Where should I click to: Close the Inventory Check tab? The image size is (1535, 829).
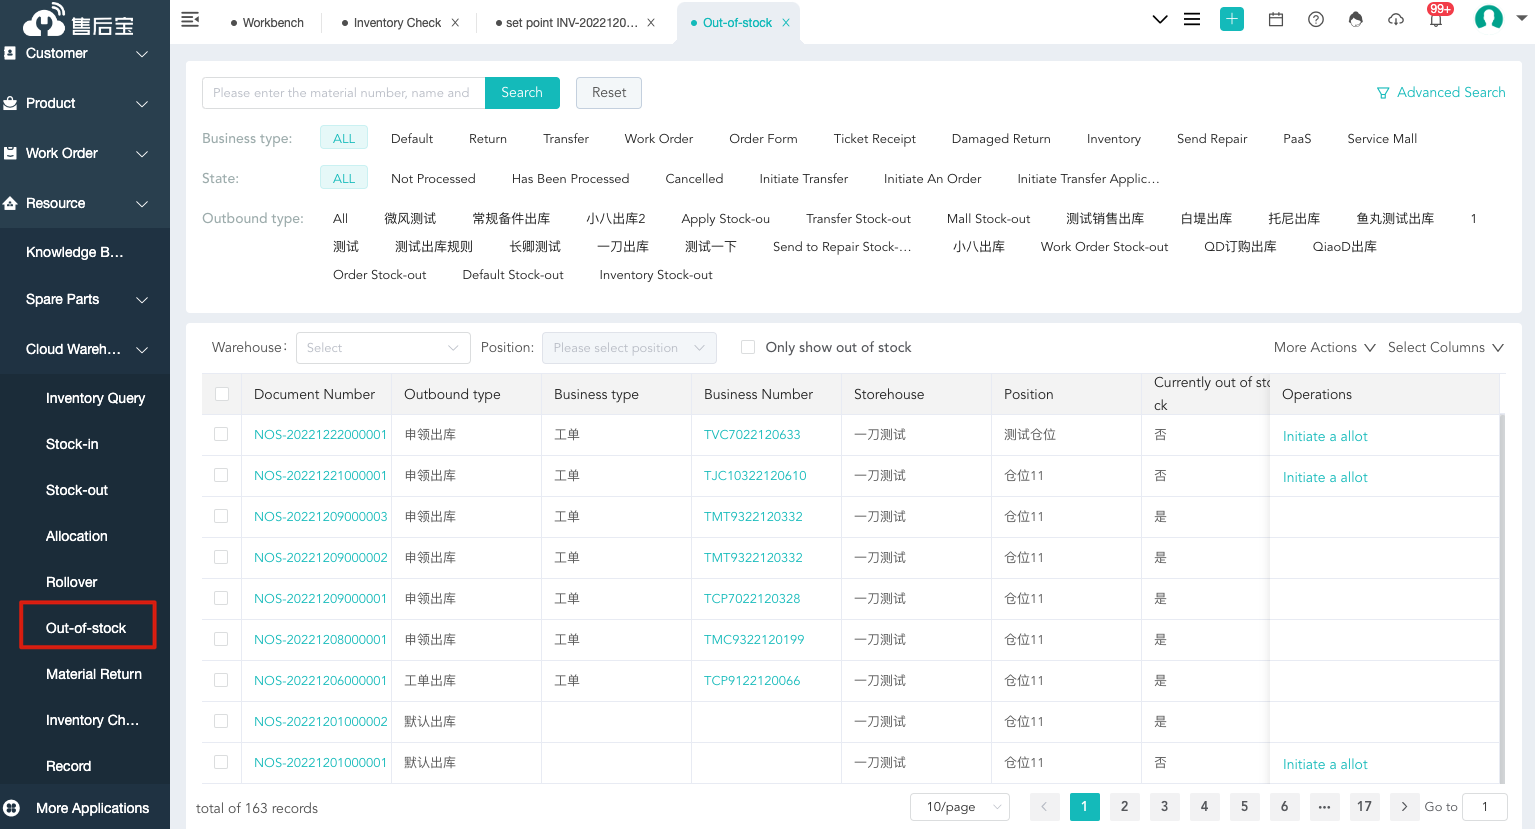coord(455,23)
